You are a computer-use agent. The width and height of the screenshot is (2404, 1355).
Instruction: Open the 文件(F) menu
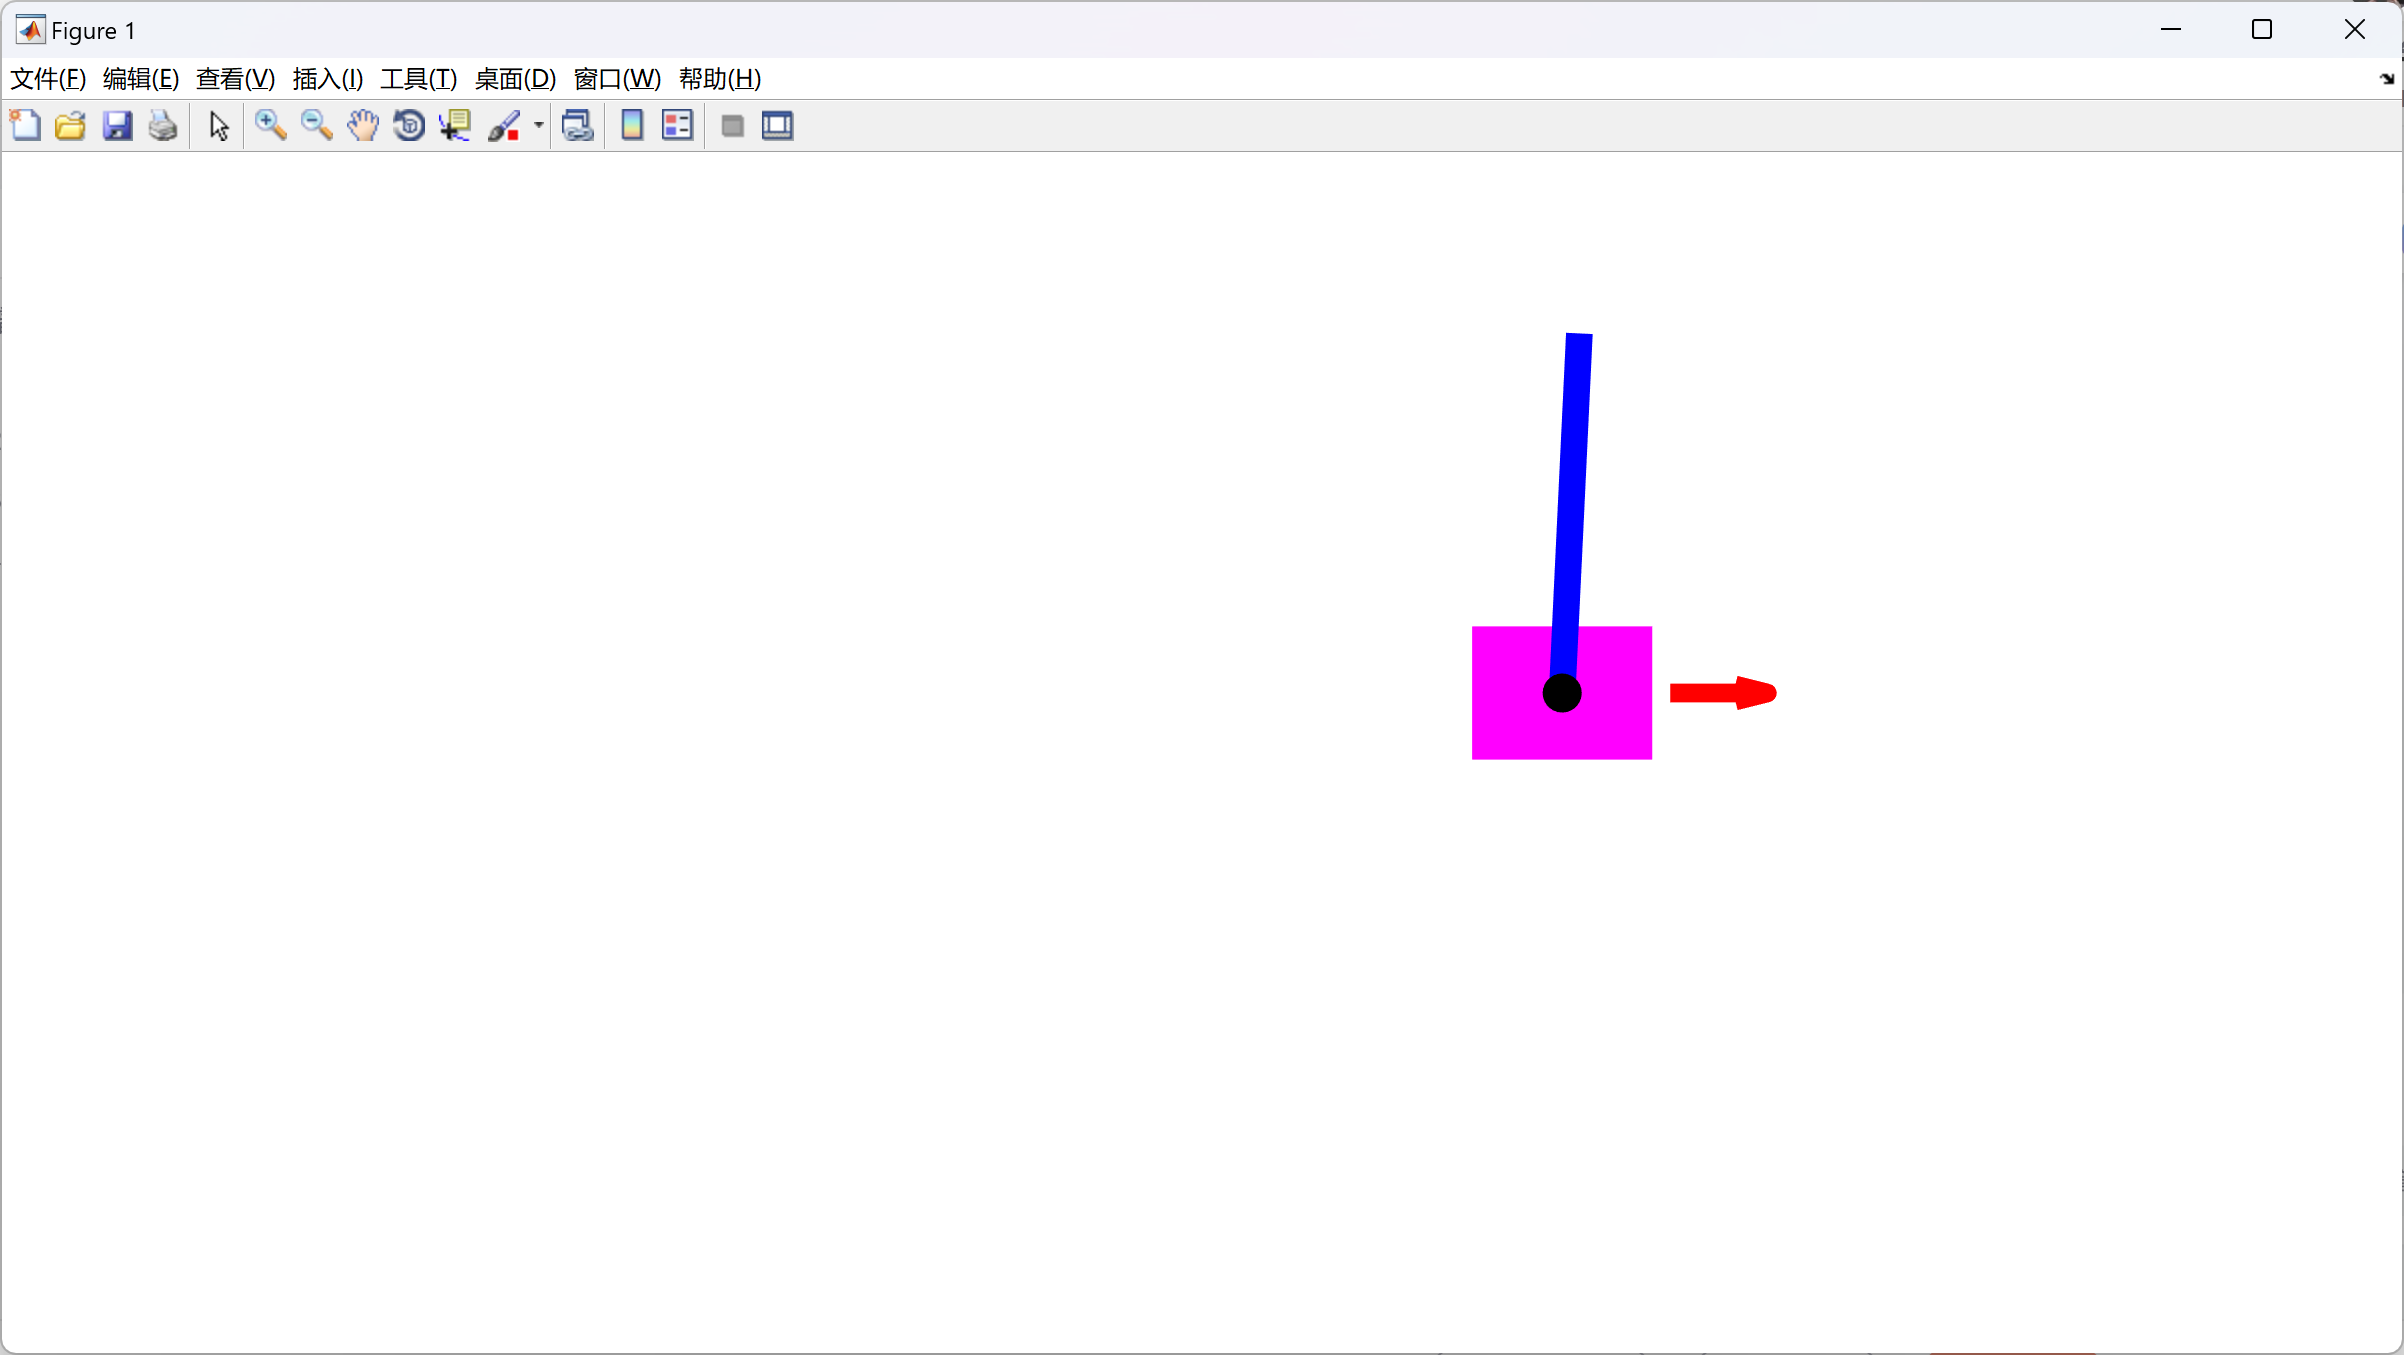pyautogui.click(x=47, y=79)
